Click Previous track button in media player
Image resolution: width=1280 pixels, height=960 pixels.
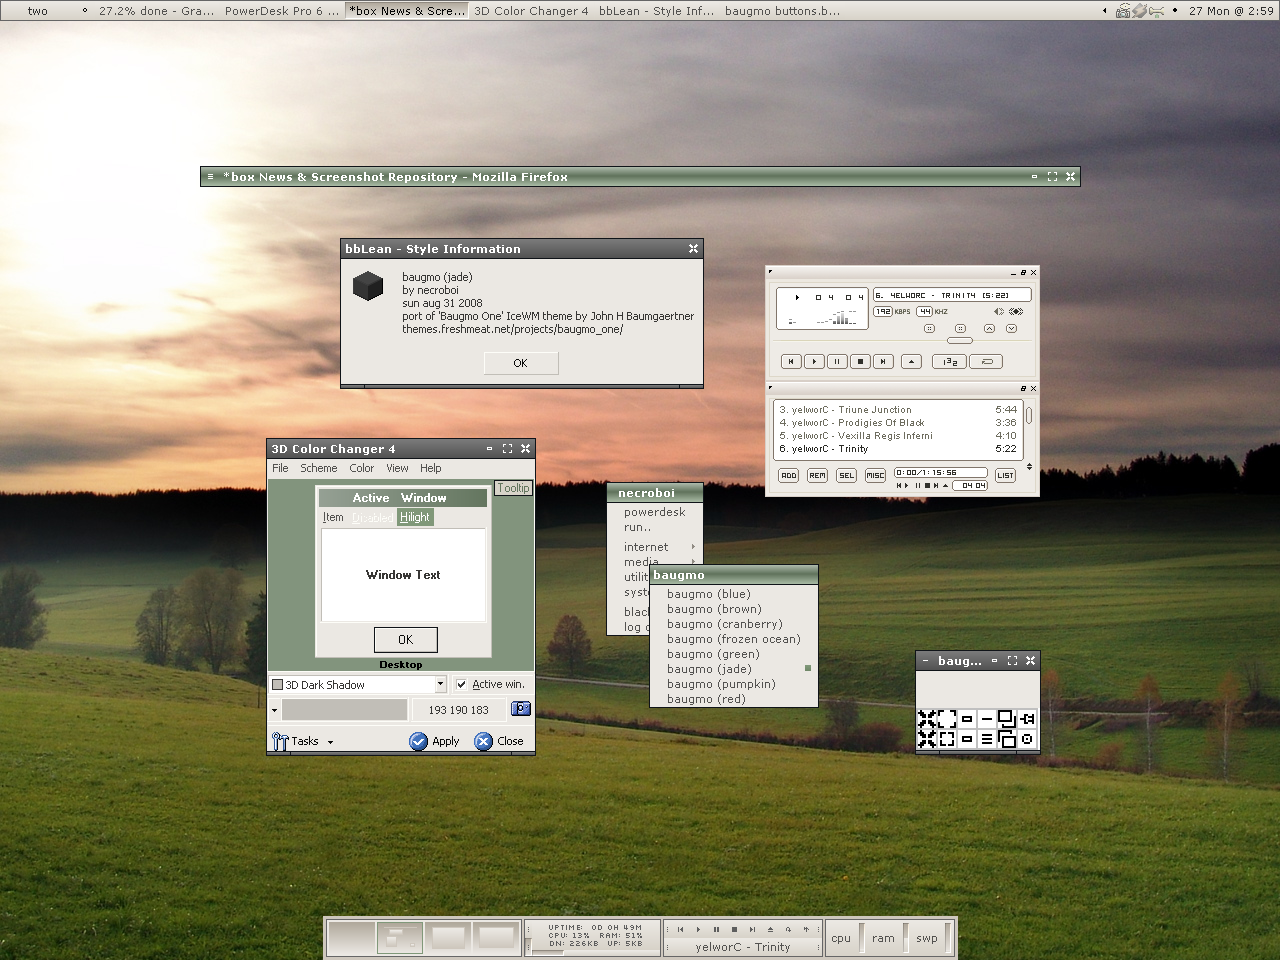click(791, 362)
